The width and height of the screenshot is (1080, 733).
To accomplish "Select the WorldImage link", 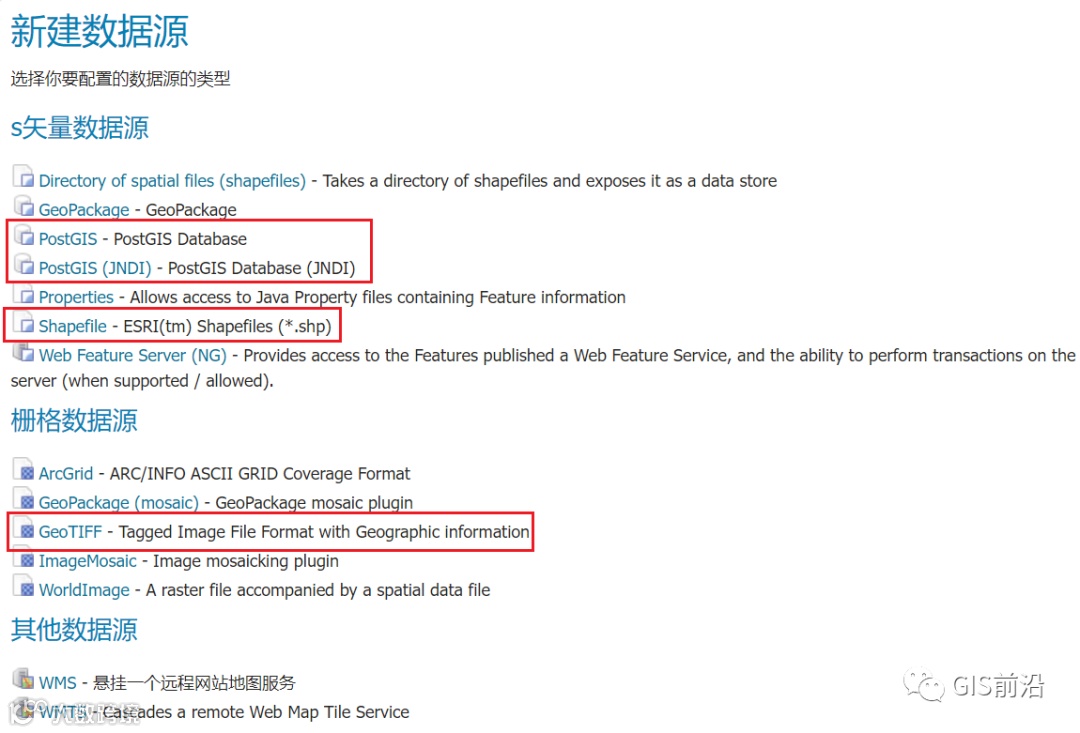I will 84,590.
